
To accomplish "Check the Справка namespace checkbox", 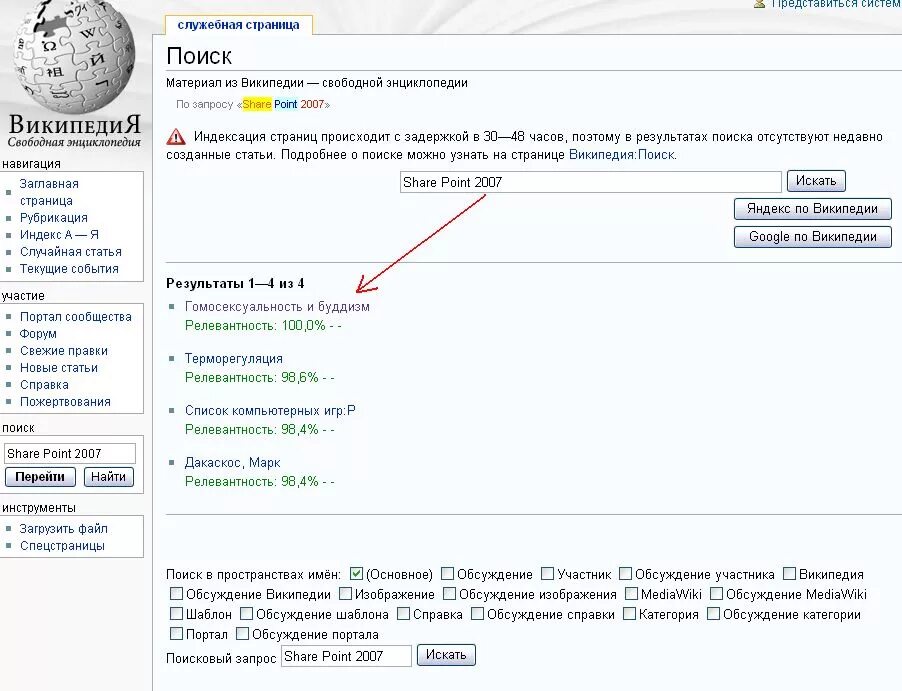I will point(403,613).
